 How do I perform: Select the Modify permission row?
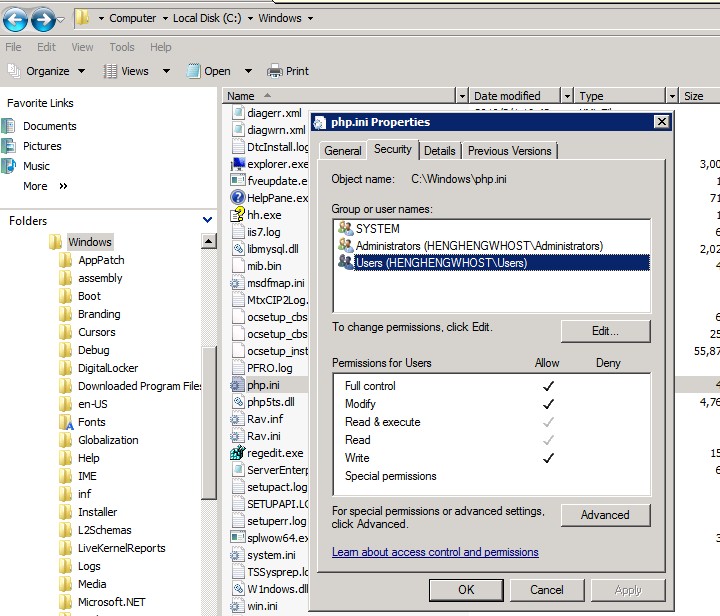(491, 404)
